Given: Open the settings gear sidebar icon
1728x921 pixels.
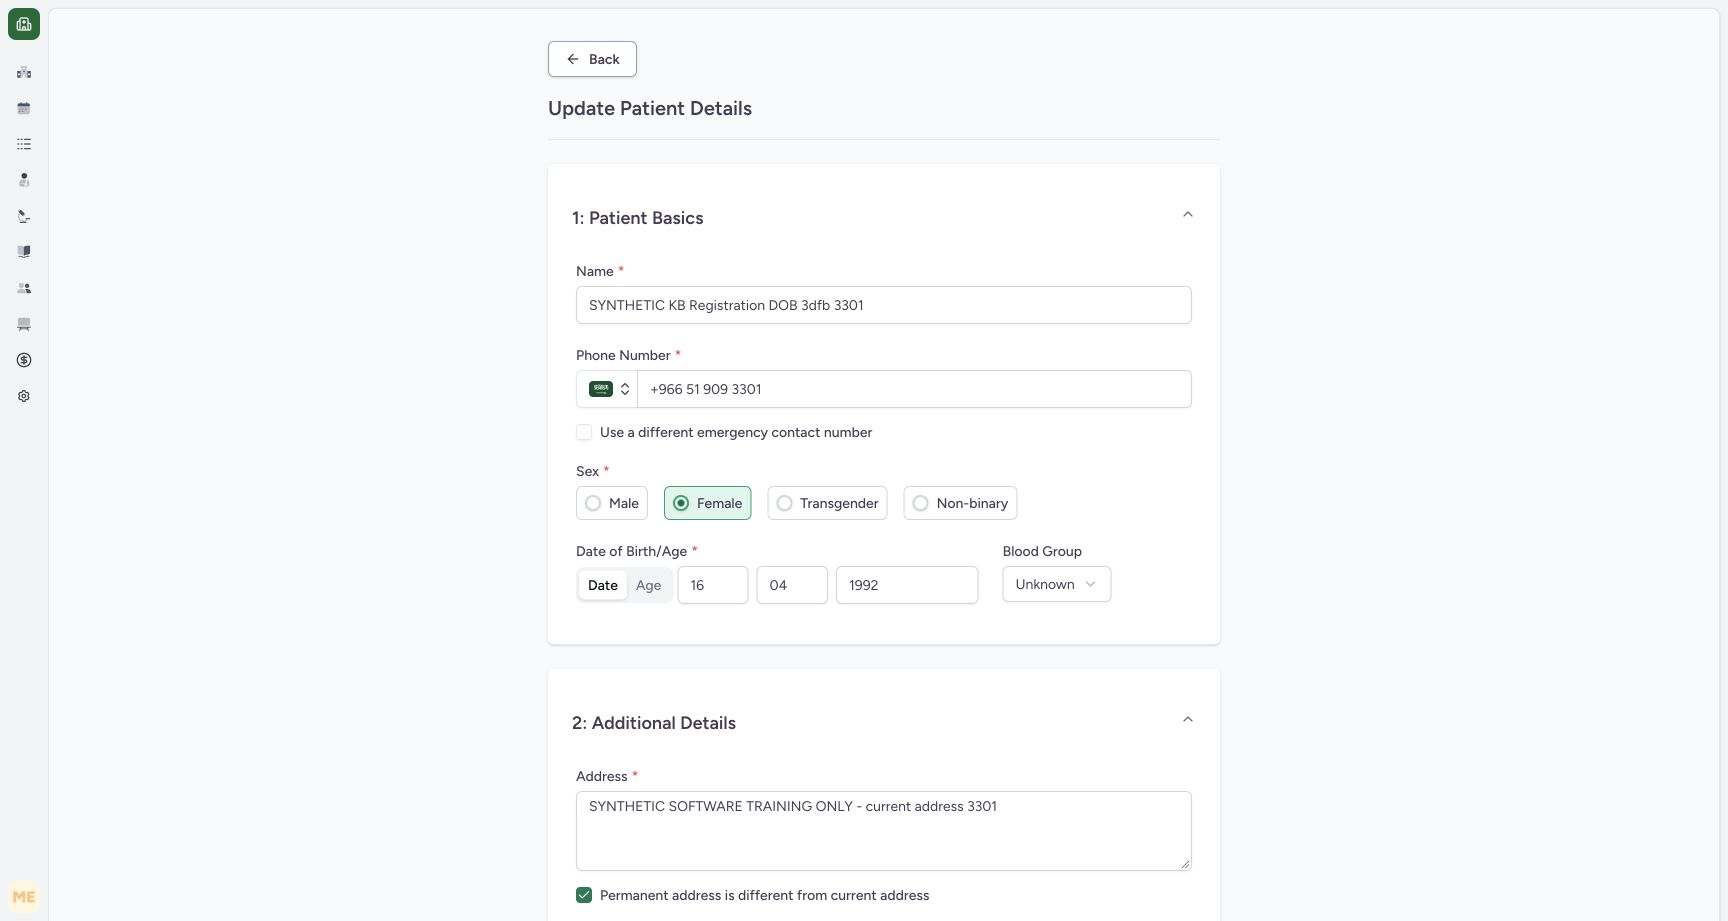Looking at the screenshot, I should tap(24, 396).
